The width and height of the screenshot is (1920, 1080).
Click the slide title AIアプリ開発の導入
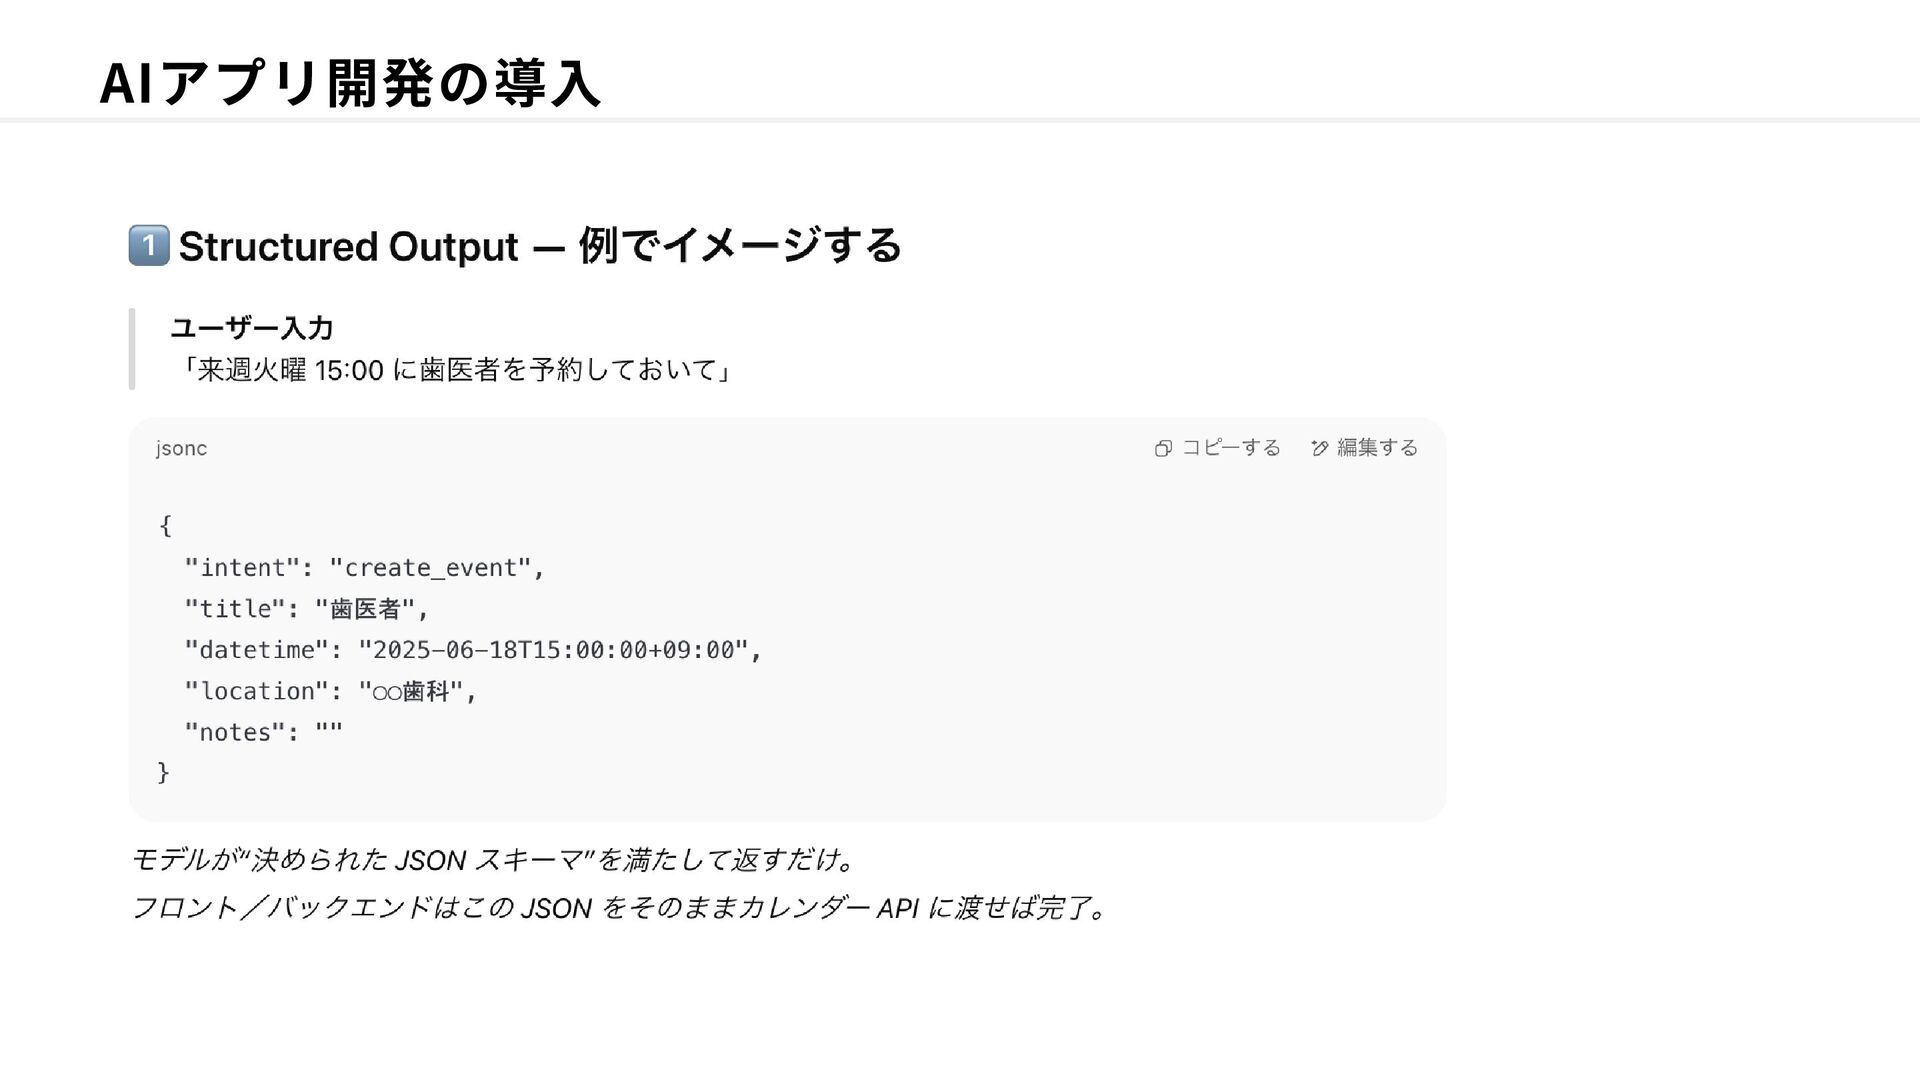pos(350,83)
